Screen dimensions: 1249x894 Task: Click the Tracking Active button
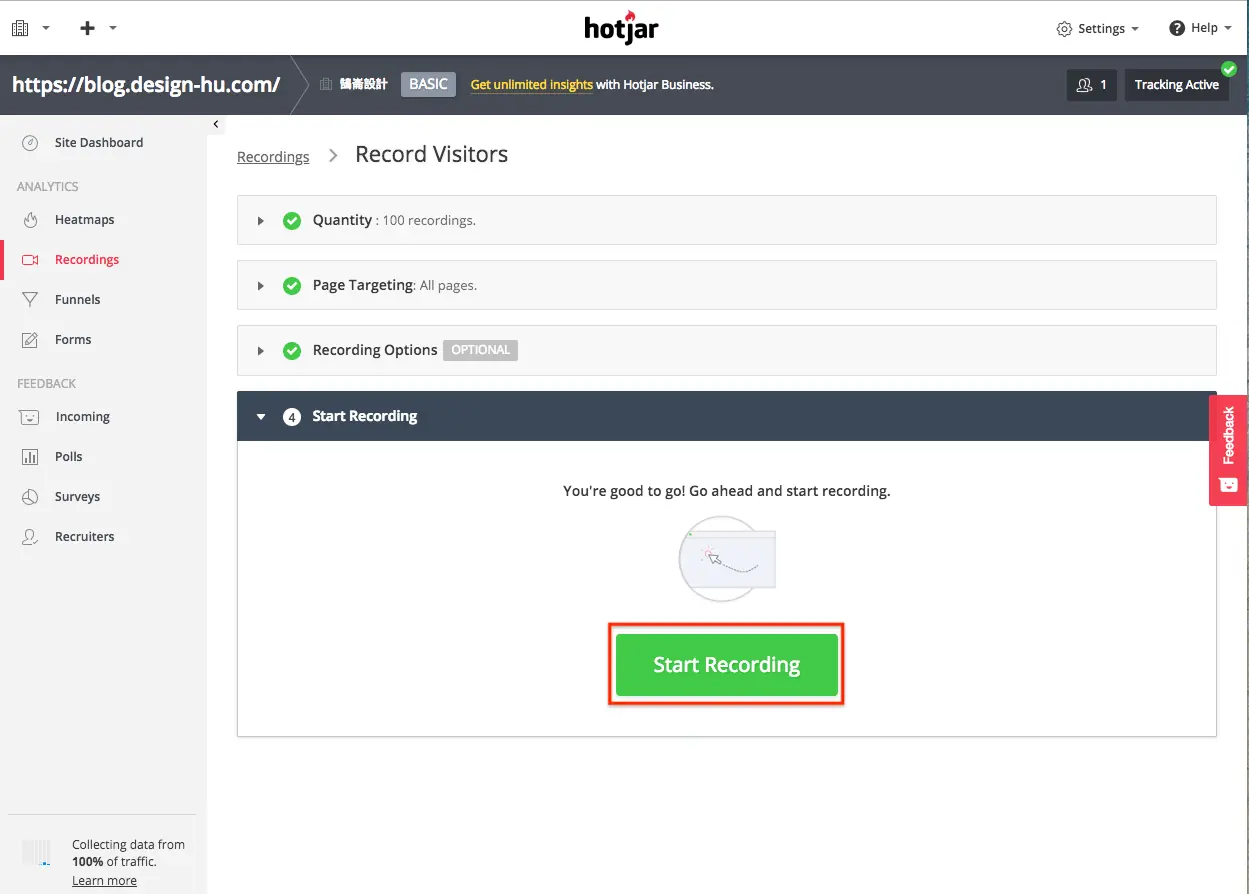coord(1176,85)
